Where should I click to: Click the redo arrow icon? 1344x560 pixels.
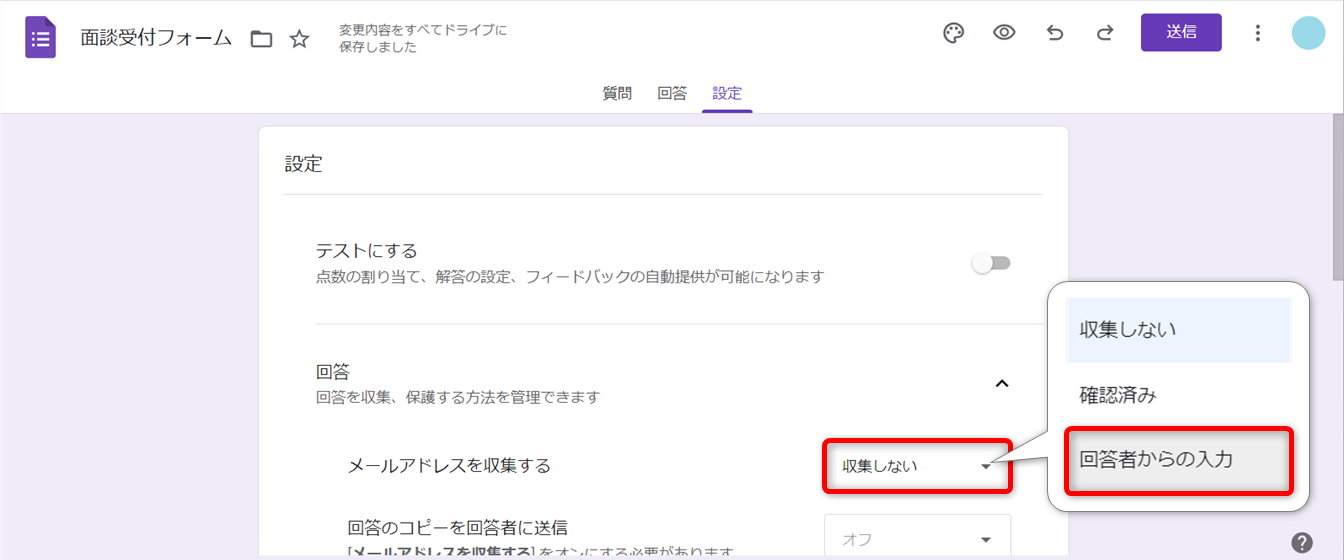[x=1105, y=33]
